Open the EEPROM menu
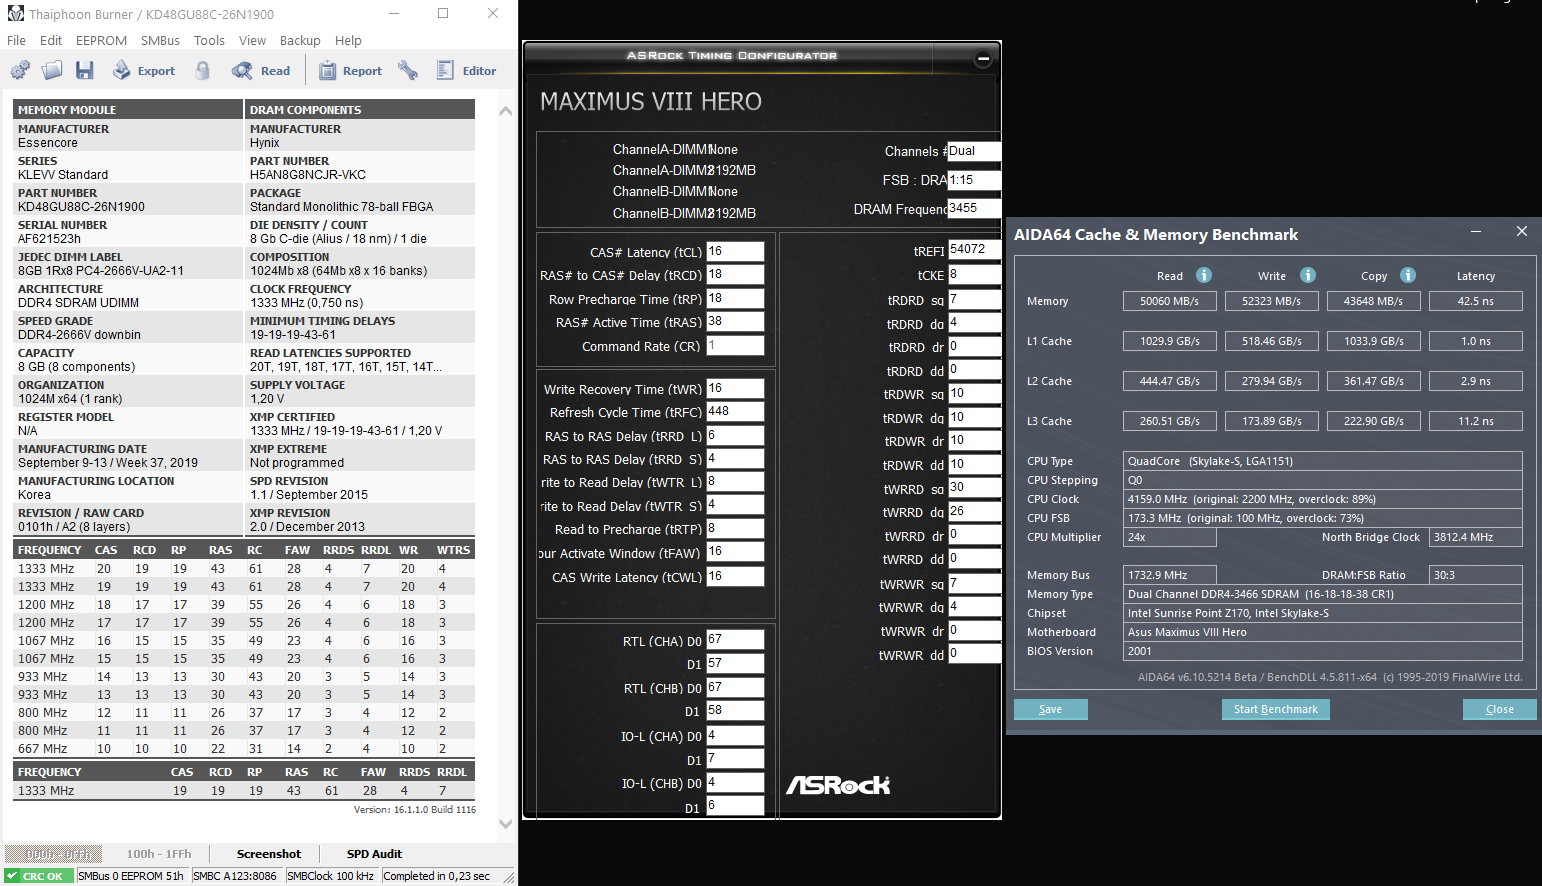1542x886 pixels. (x=101, y=40)
